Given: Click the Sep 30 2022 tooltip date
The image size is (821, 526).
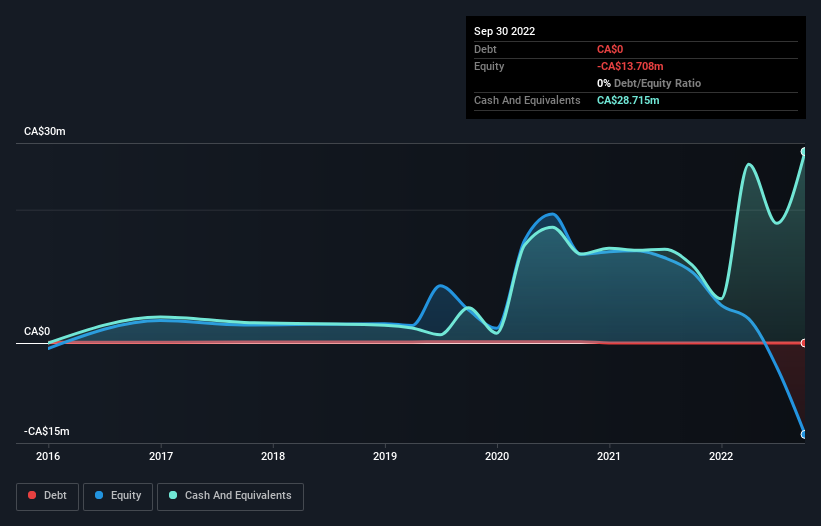Looking at the screenshot, I should click(505, 31).
